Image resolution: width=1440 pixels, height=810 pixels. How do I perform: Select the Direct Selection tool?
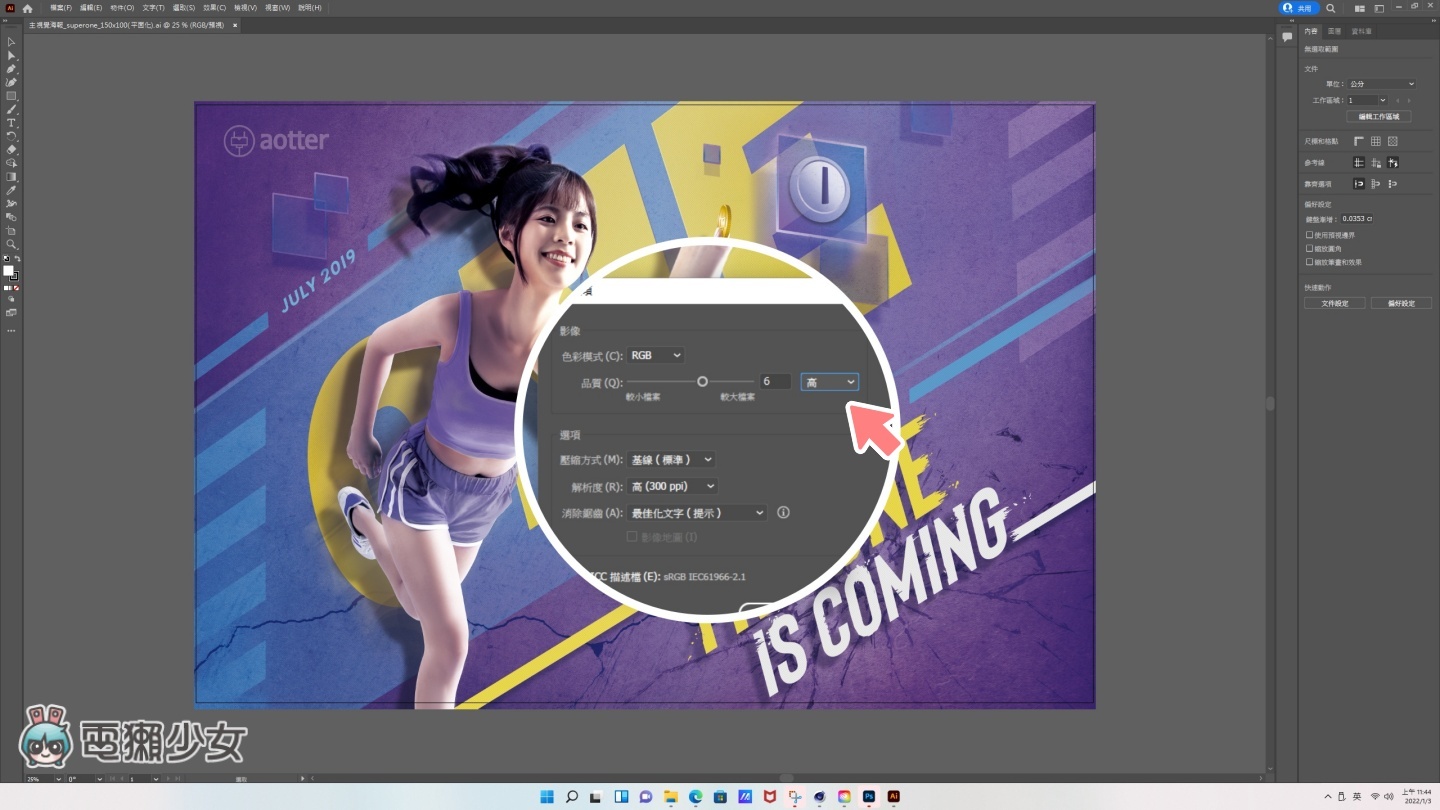coord(11,56)
